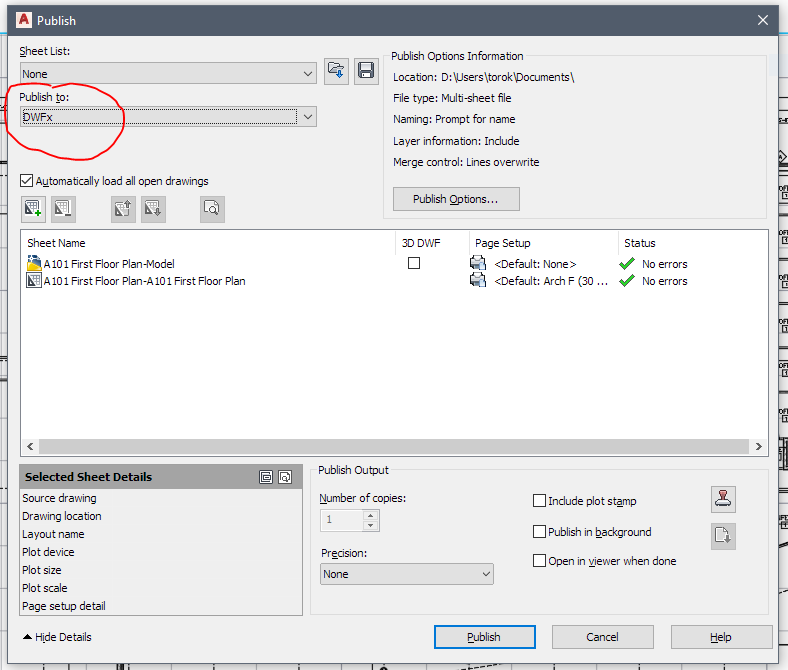788x670 pixels.
Task: Click the sheet list horizontal scrollbar track
Action: (x=394, y=446)
